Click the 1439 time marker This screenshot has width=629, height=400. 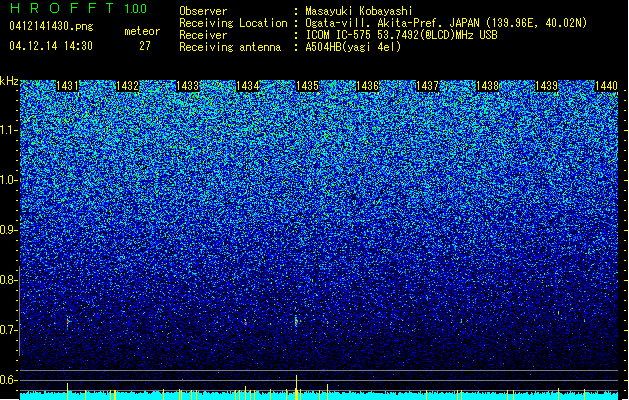[x=547, y=86]
